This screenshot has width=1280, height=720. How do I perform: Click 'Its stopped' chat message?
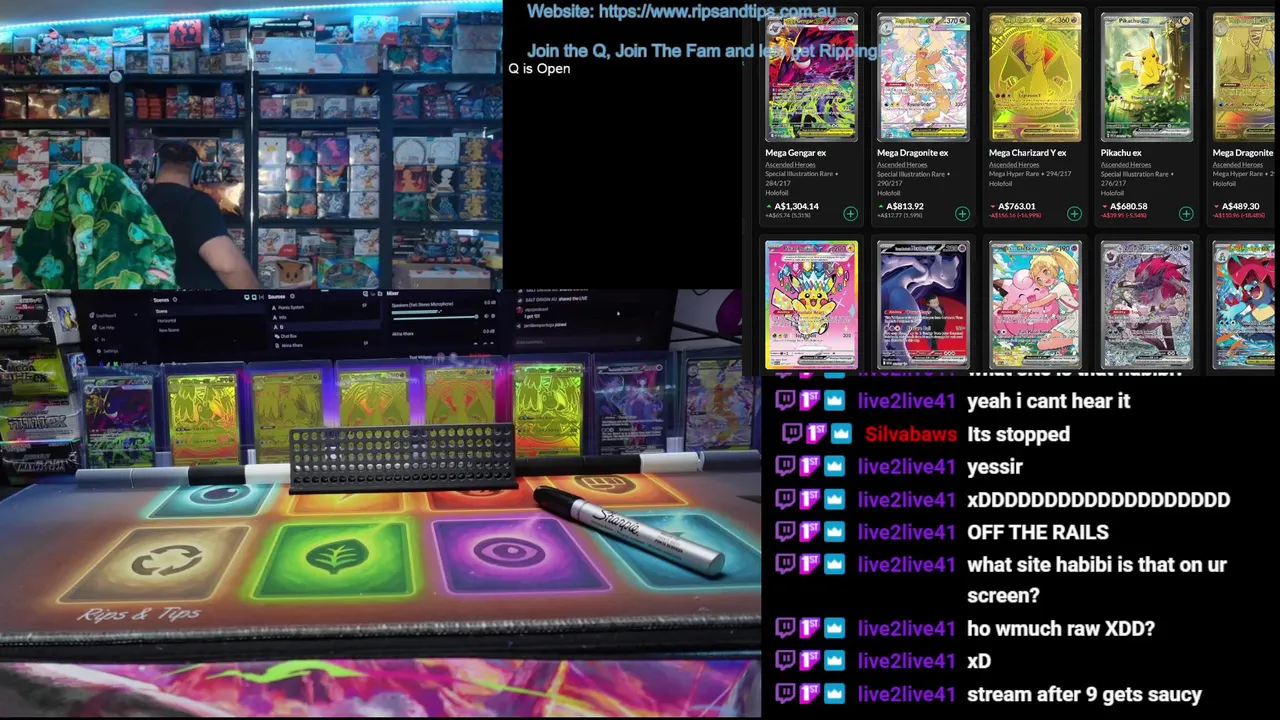point(1018,434)
